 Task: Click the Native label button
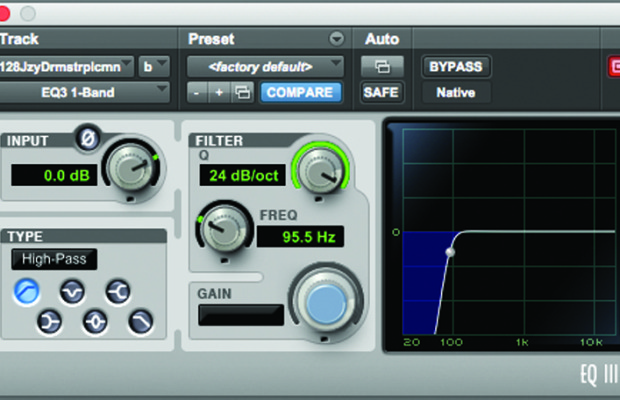click(456, 93)
